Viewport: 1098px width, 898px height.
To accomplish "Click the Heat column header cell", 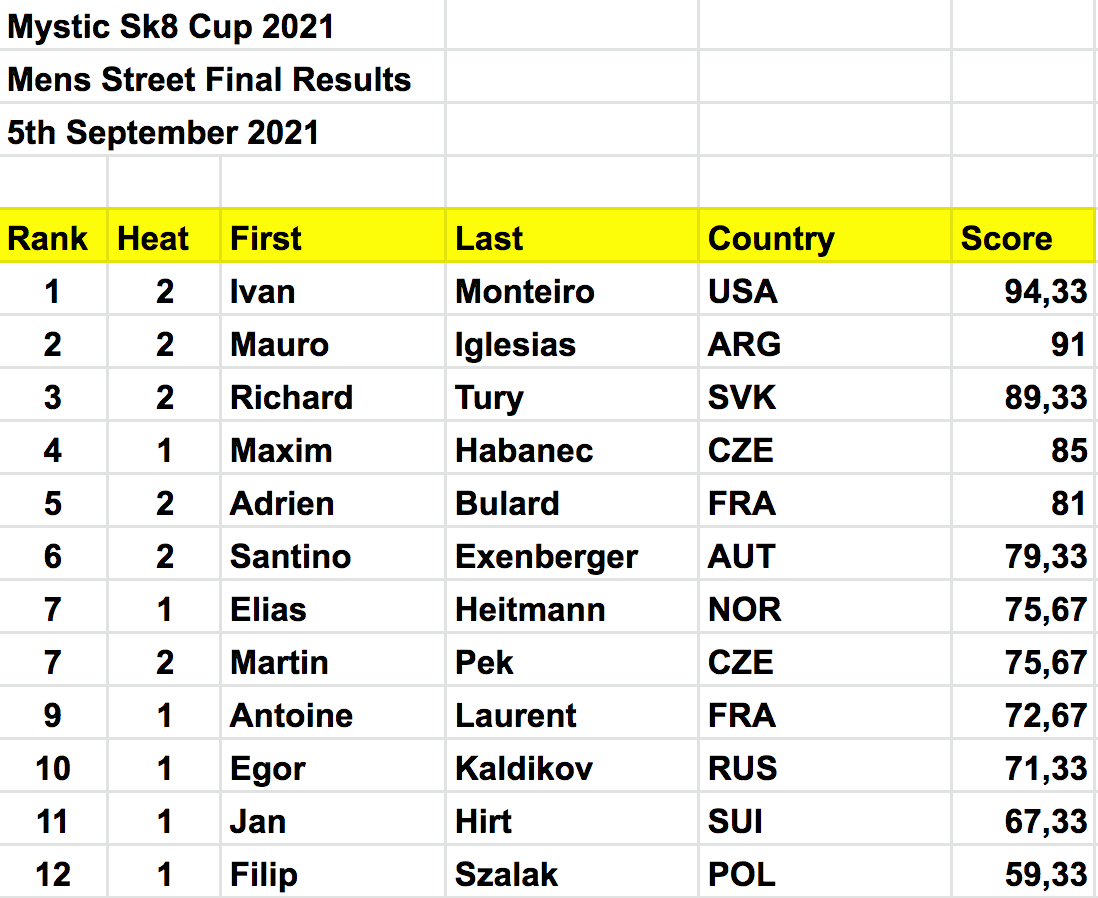I will click(x=153, y=239).
